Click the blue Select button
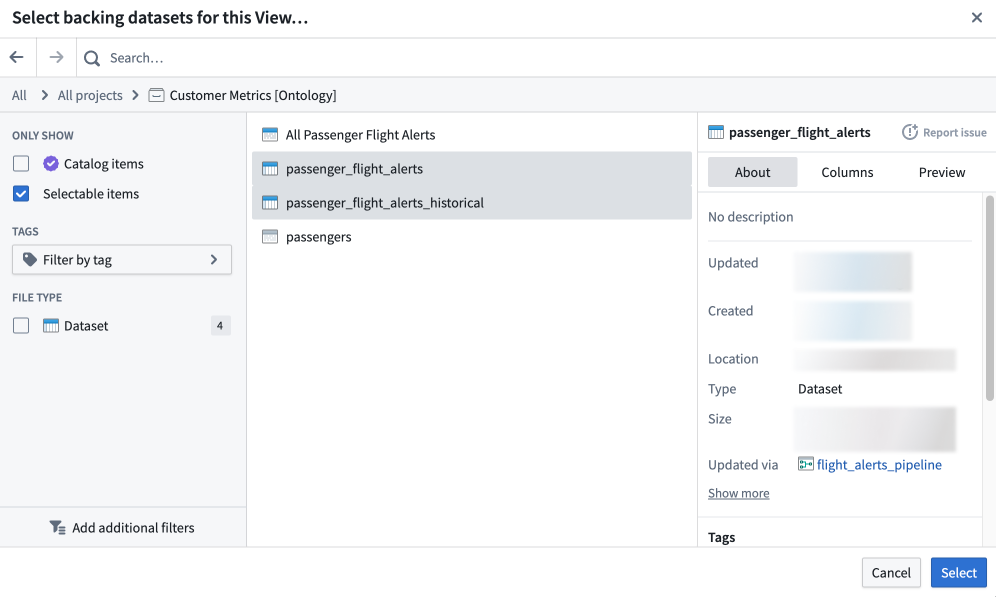Image resolution: width=996 pixels, height=597 pixels. click(x=959, y=573)
